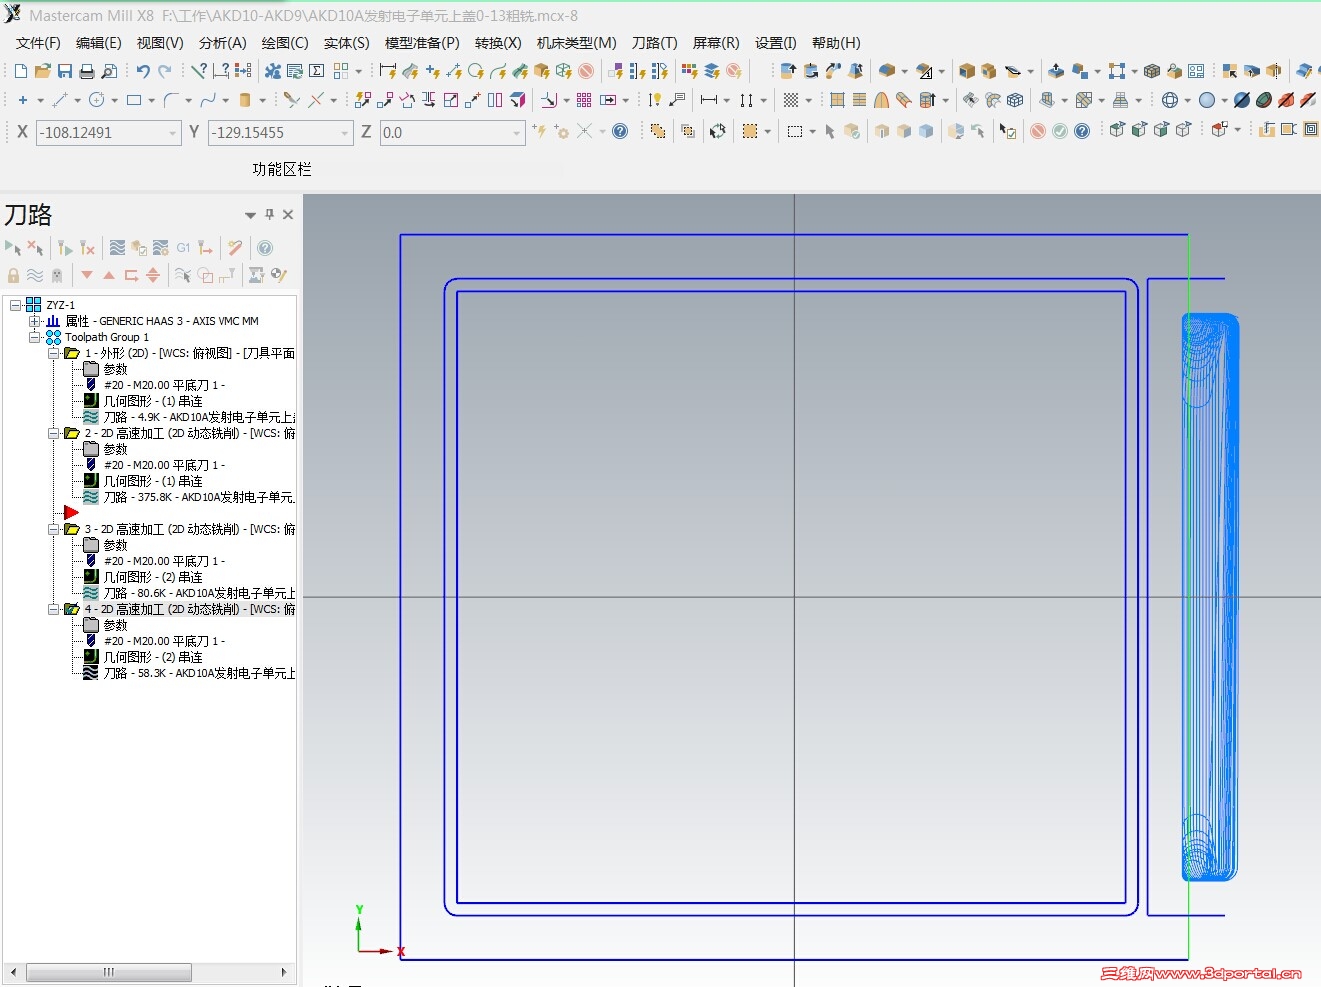Click the select all operations icon
Viewport: 1321px width, 987px height.
tap(13, 248)
